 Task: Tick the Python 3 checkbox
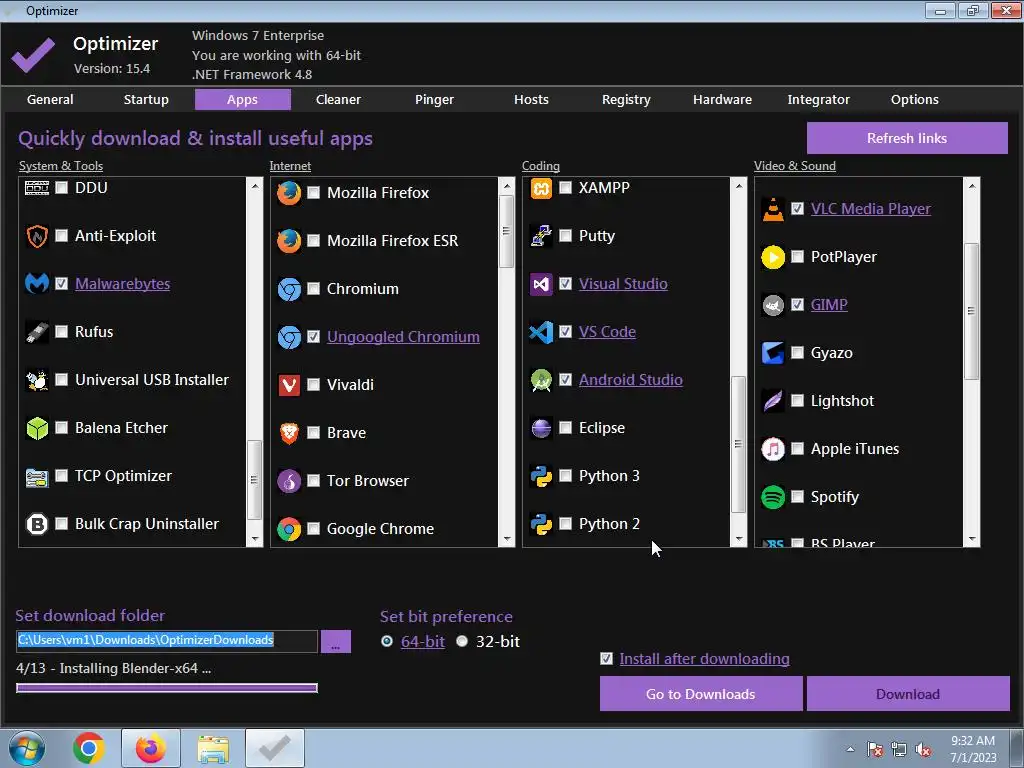pos(566,475)
